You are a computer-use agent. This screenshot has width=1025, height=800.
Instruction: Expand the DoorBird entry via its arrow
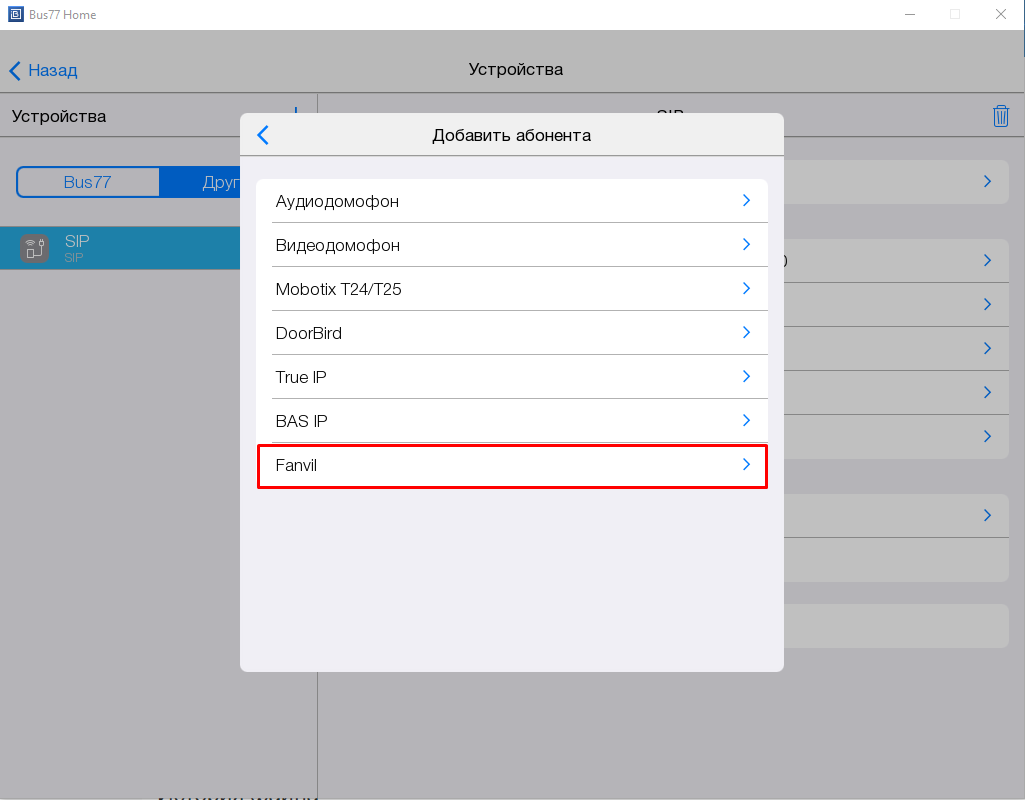(746, 332)
